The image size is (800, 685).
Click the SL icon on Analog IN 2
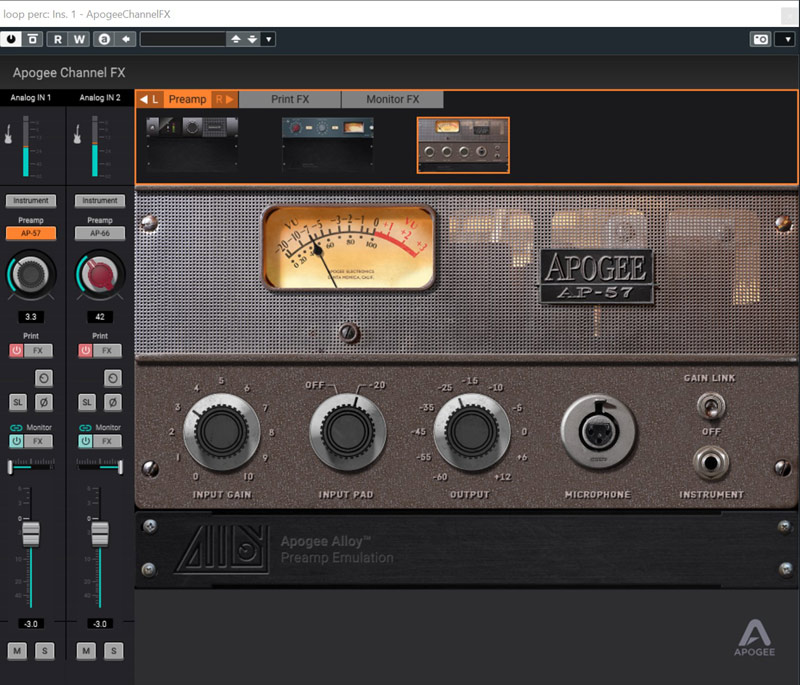[86, 402]
